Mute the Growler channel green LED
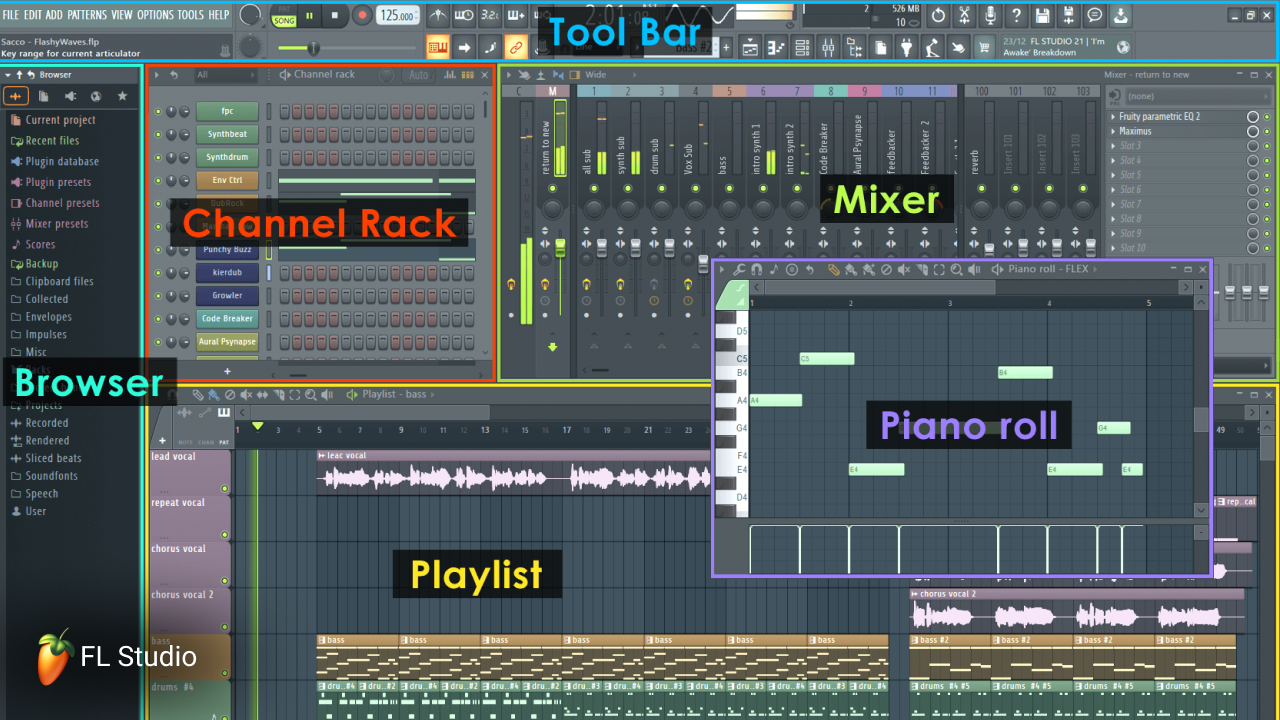Screen dimensions: 1280x720 [x=157, y=296]
